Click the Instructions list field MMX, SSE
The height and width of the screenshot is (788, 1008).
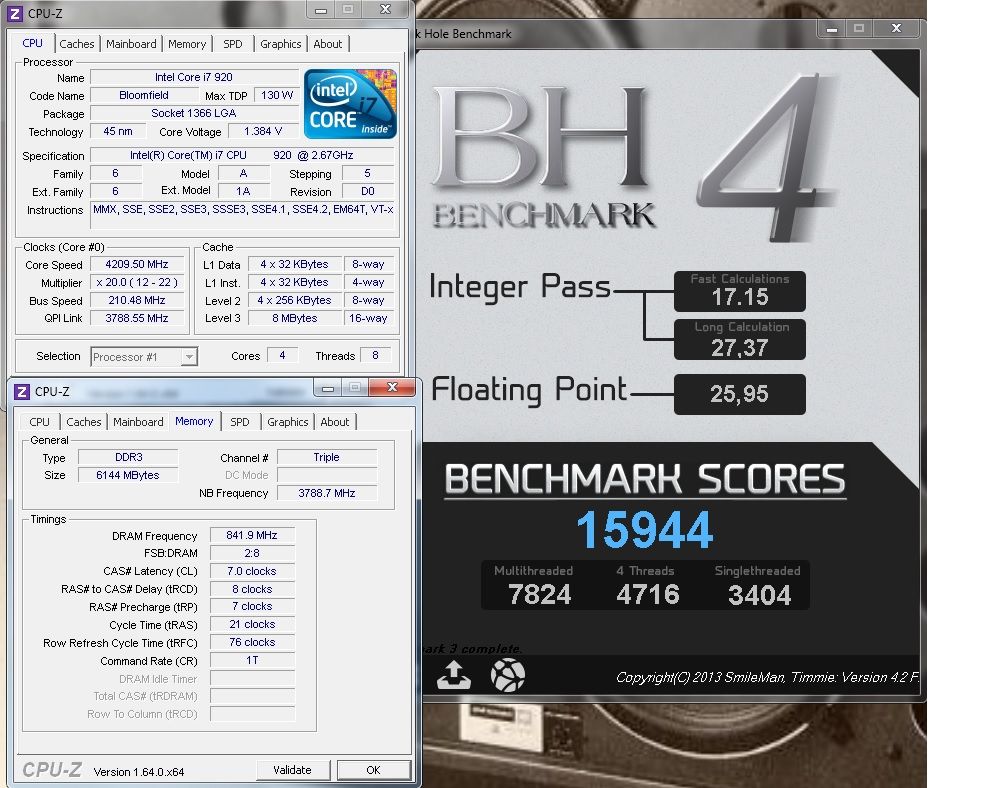(x=243, y=216)
